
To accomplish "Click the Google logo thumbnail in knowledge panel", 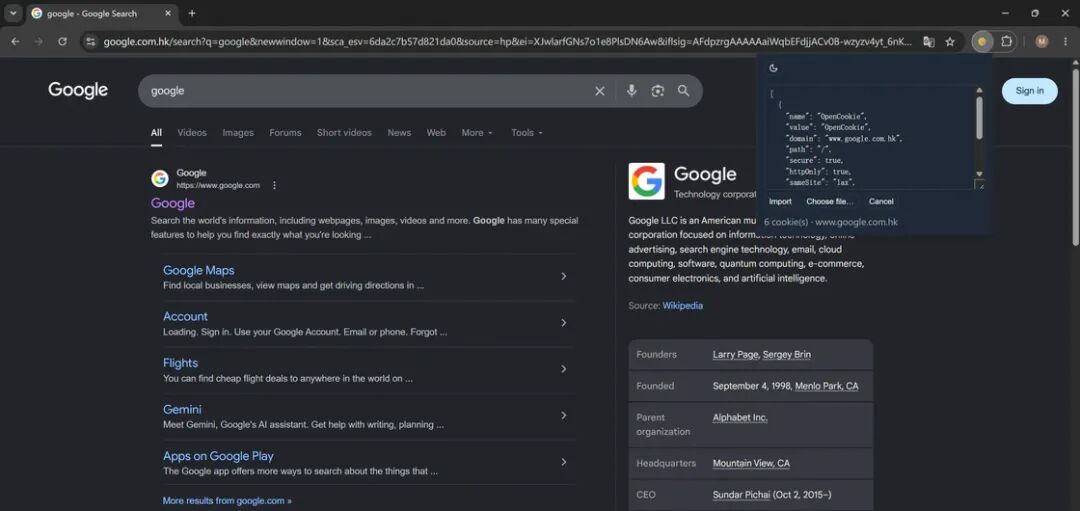I will (646, 181).
